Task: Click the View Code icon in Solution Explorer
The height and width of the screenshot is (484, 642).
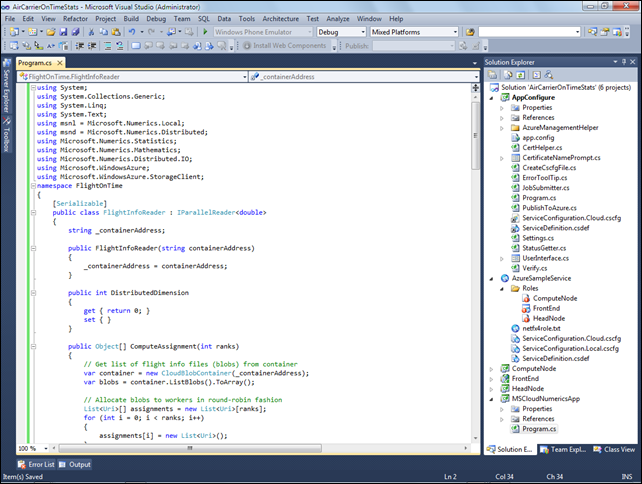Action: point(536,75)
